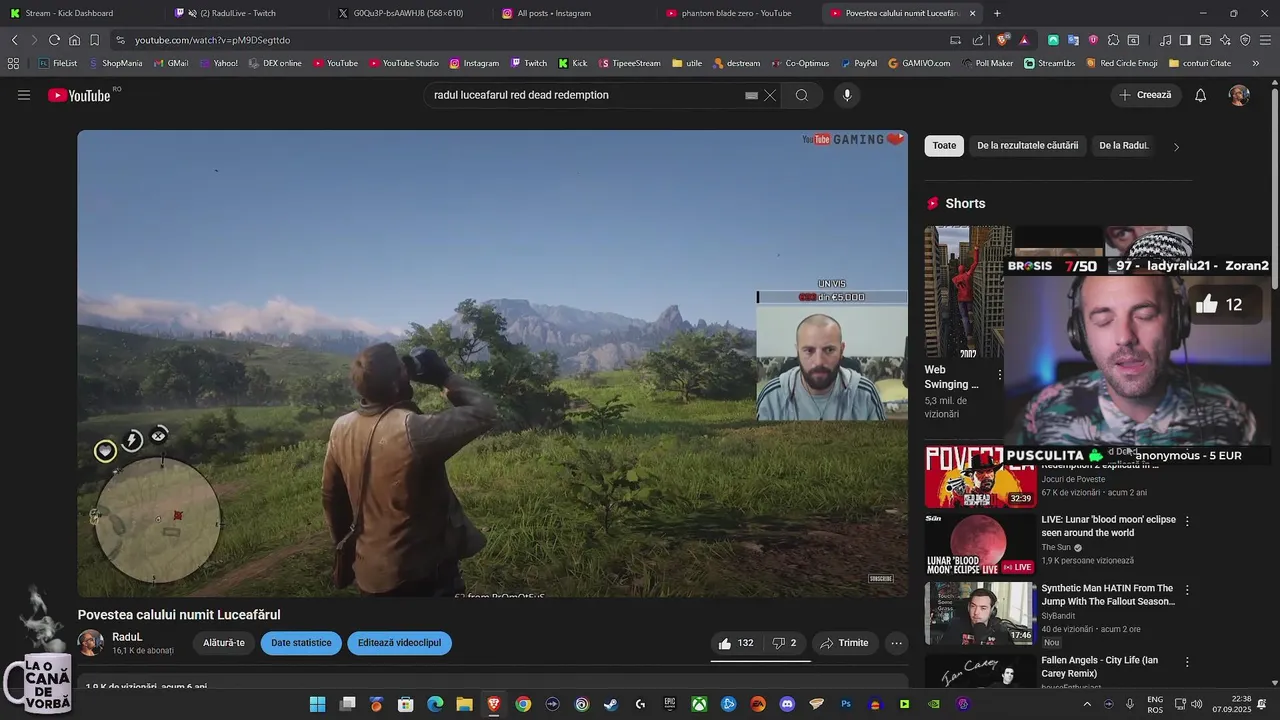Open Brave Shields lion icon
This screenshot has height=720, width=1280.
pos(1003,40)
